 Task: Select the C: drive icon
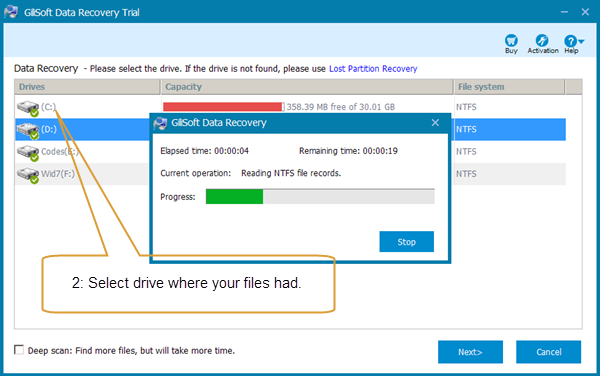click(x=28, y=108)
